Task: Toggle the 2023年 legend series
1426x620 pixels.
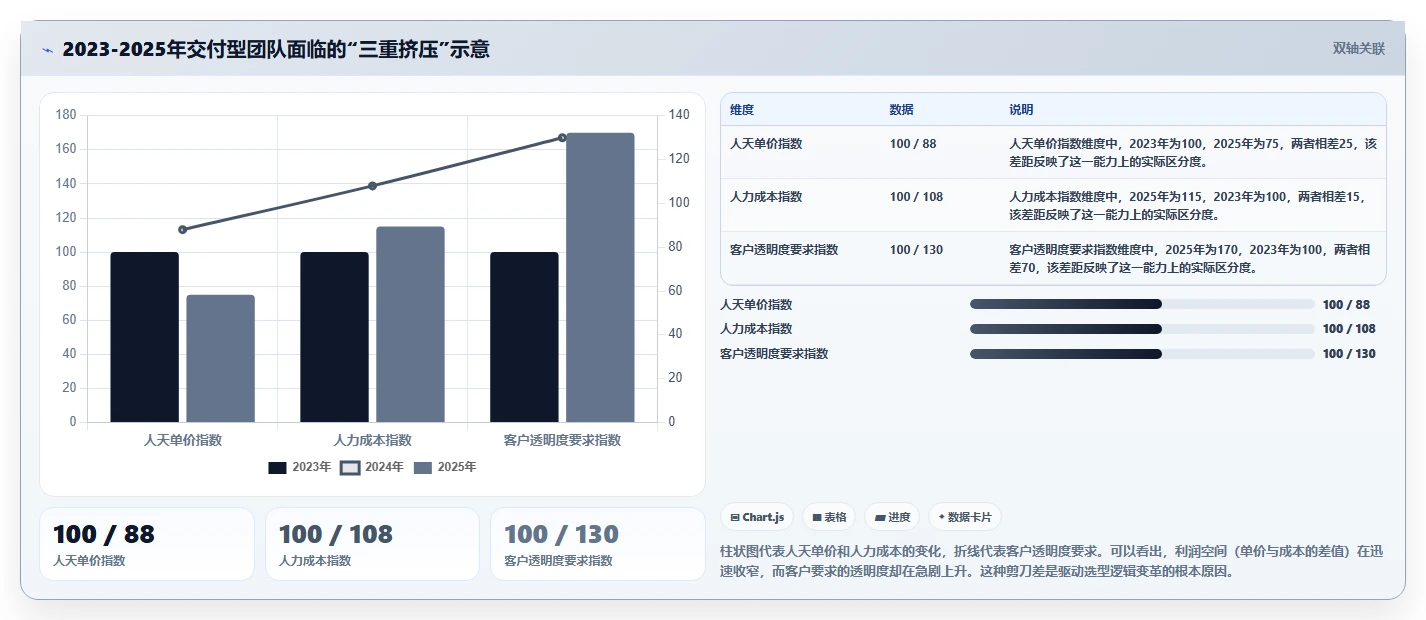Action: point(300,467)
